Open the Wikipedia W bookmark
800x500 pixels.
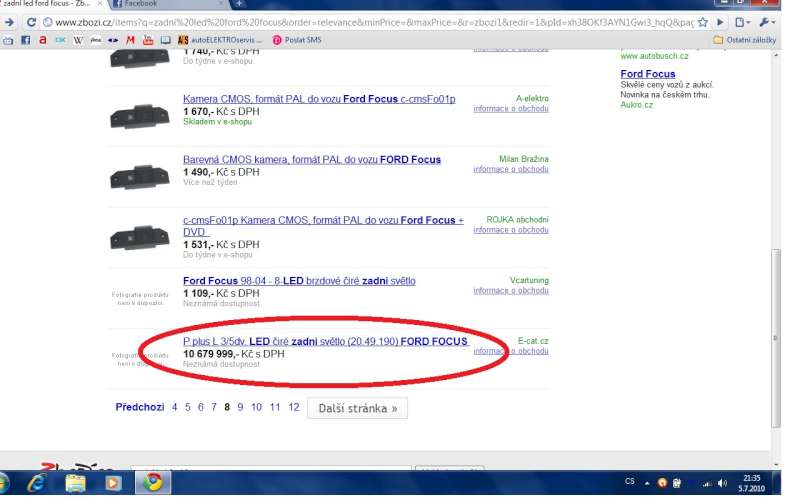point(78,40)
